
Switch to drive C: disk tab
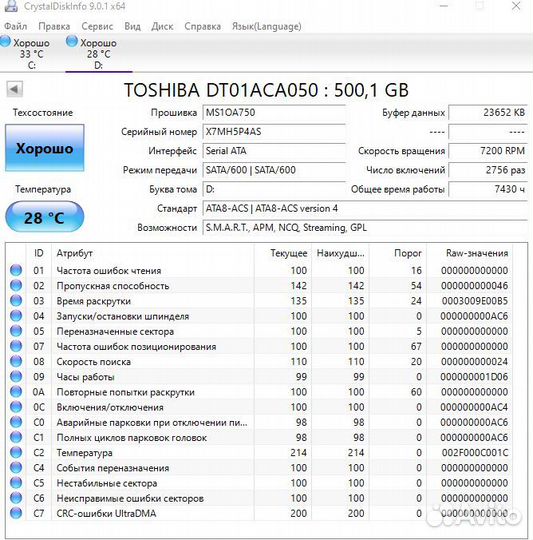tap(31, 53)
